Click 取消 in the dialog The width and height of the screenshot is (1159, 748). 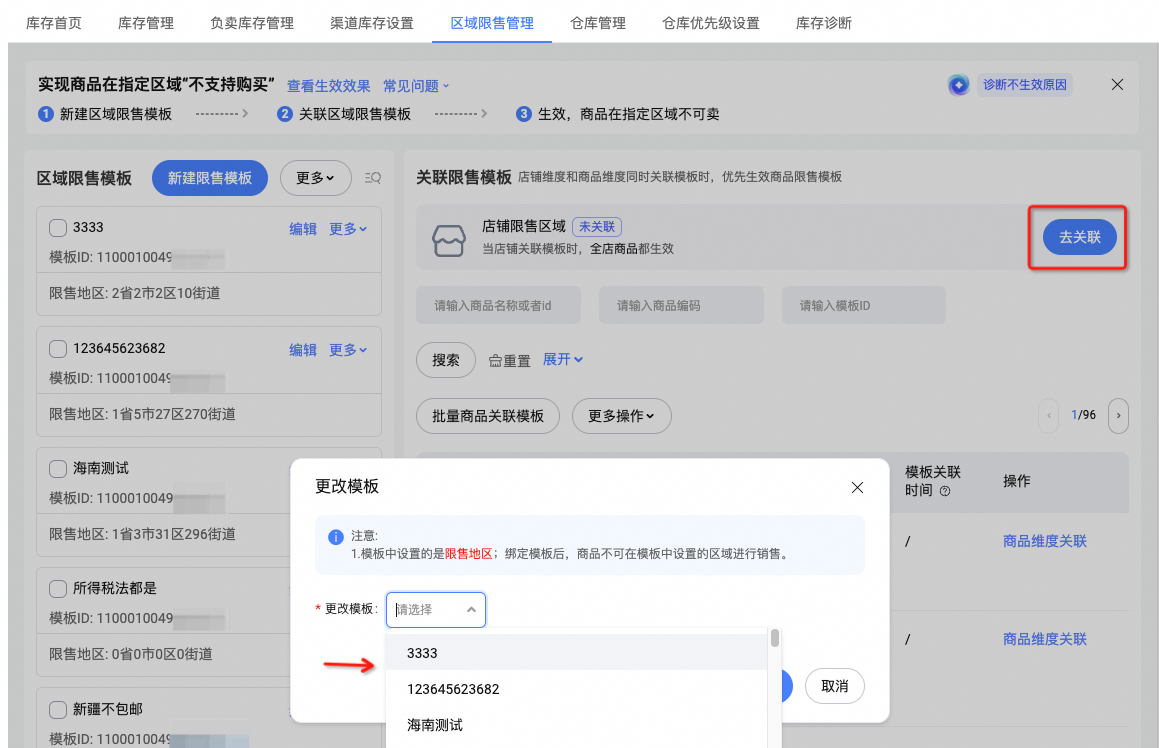(x=835, y=686)
